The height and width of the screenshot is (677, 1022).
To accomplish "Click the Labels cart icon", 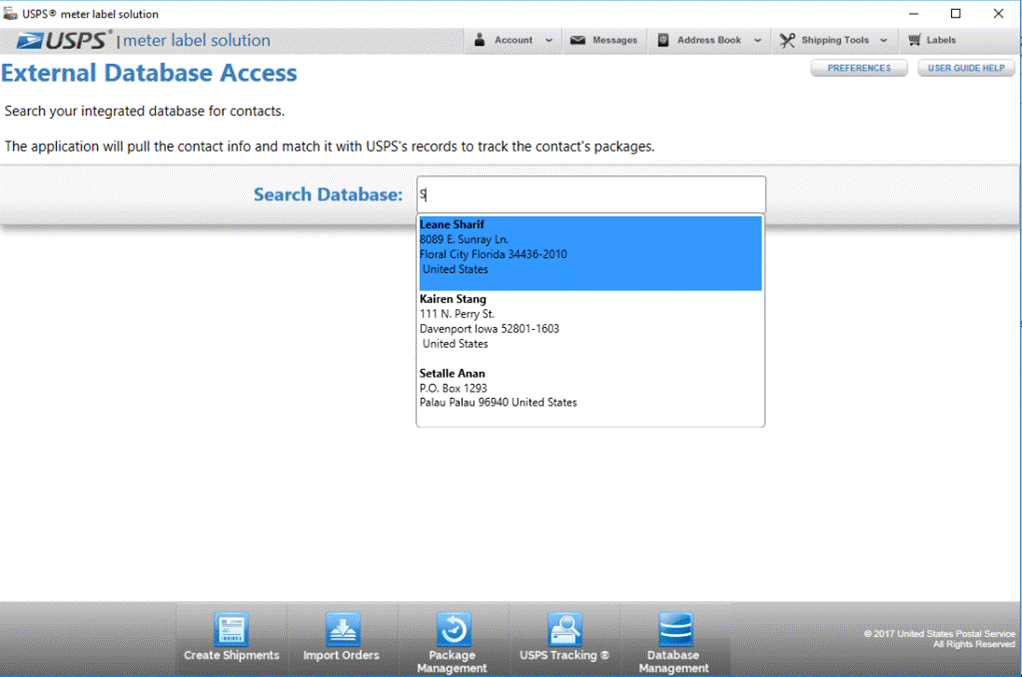I will pos(914,40).
